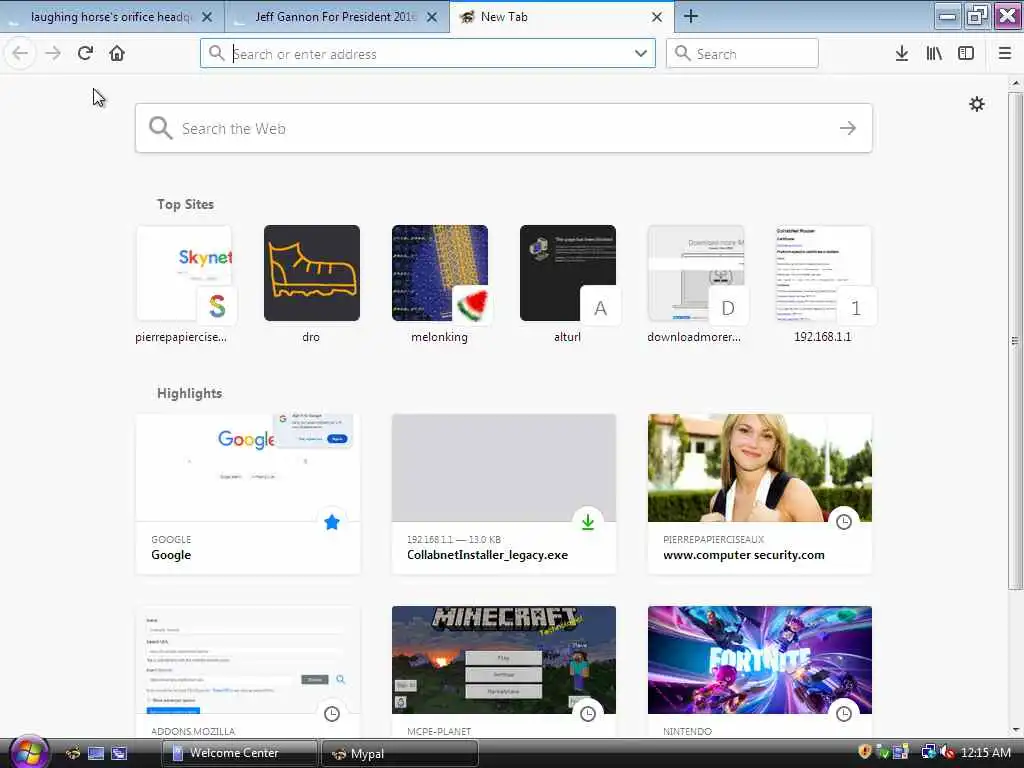The height and width of the screenshot is (768, 1024).
Task: Open the hamburger application menu
Action: tap(1005, 54)
